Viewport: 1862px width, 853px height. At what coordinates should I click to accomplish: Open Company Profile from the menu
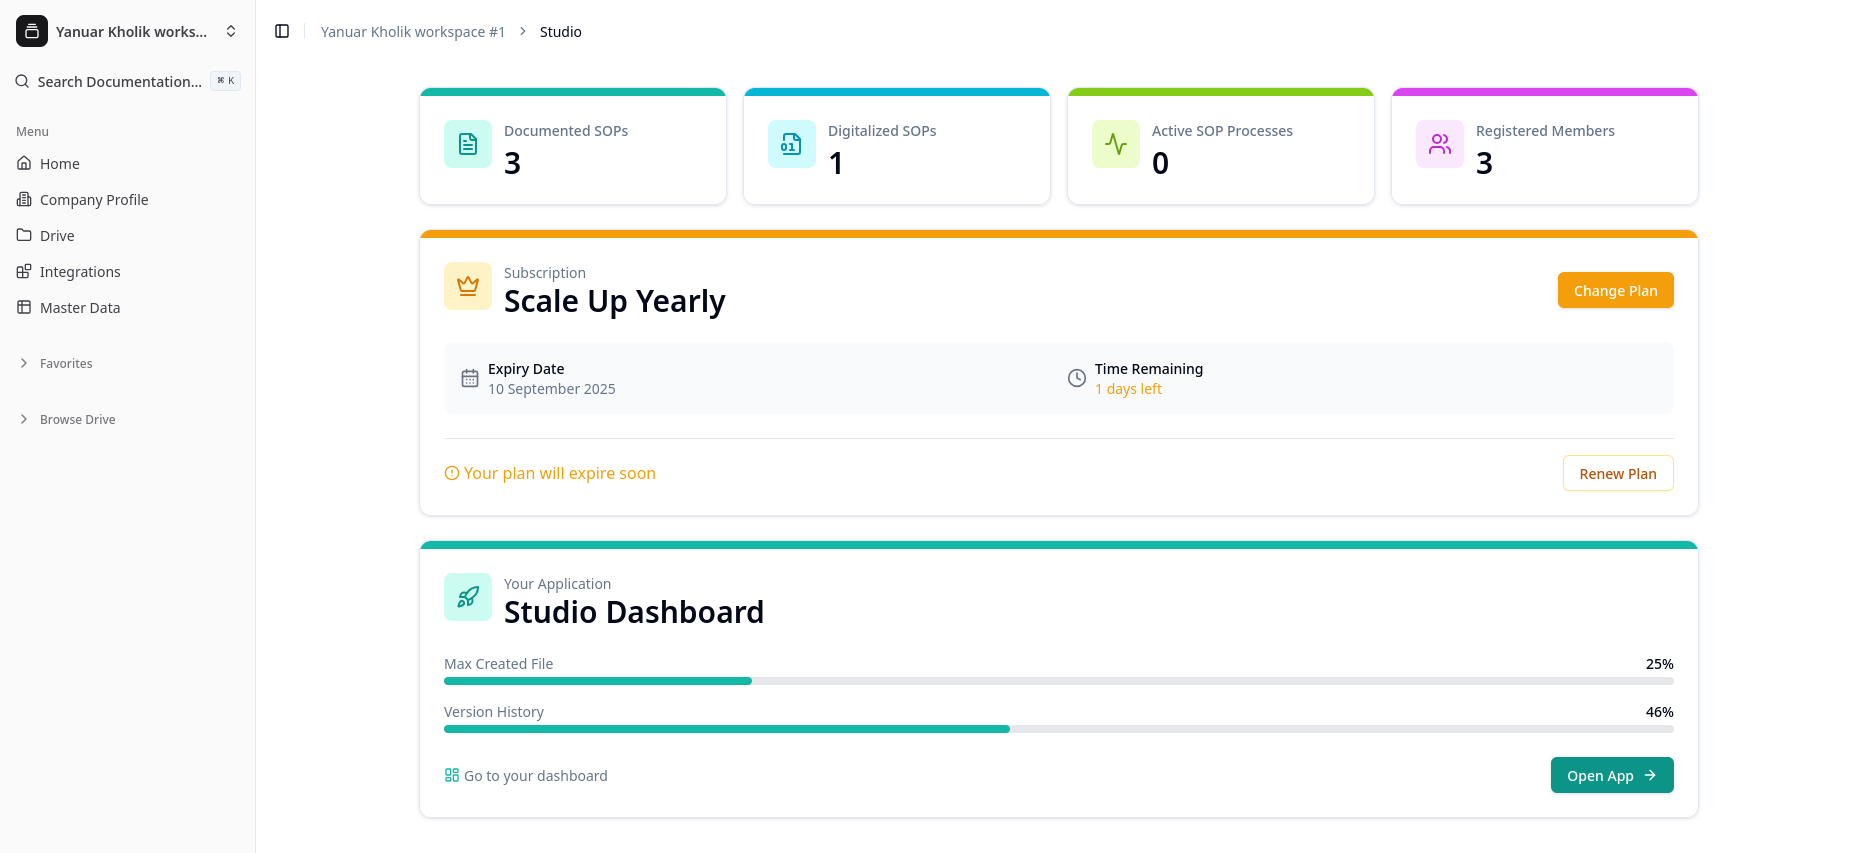[93, 200]
